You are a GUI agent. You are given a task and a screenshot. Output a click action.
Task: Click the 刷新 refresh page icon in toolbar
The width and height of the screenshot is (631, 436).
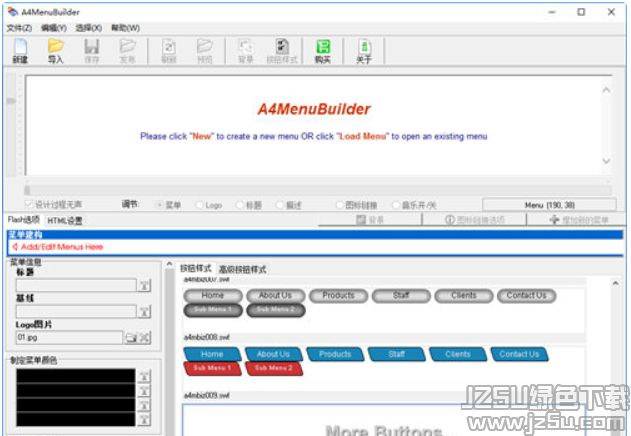[169, 51]
